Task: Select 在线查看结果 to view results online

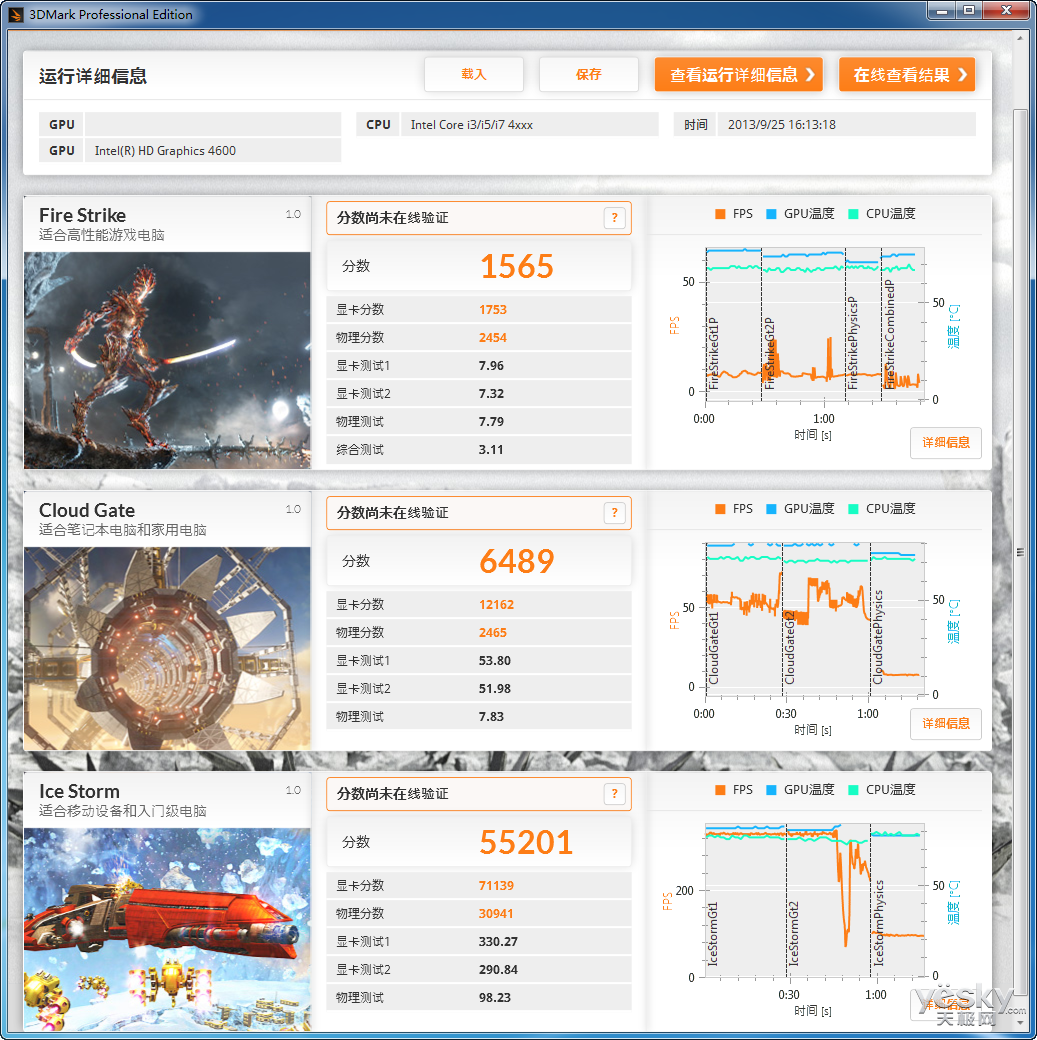Action: point(906,74)
